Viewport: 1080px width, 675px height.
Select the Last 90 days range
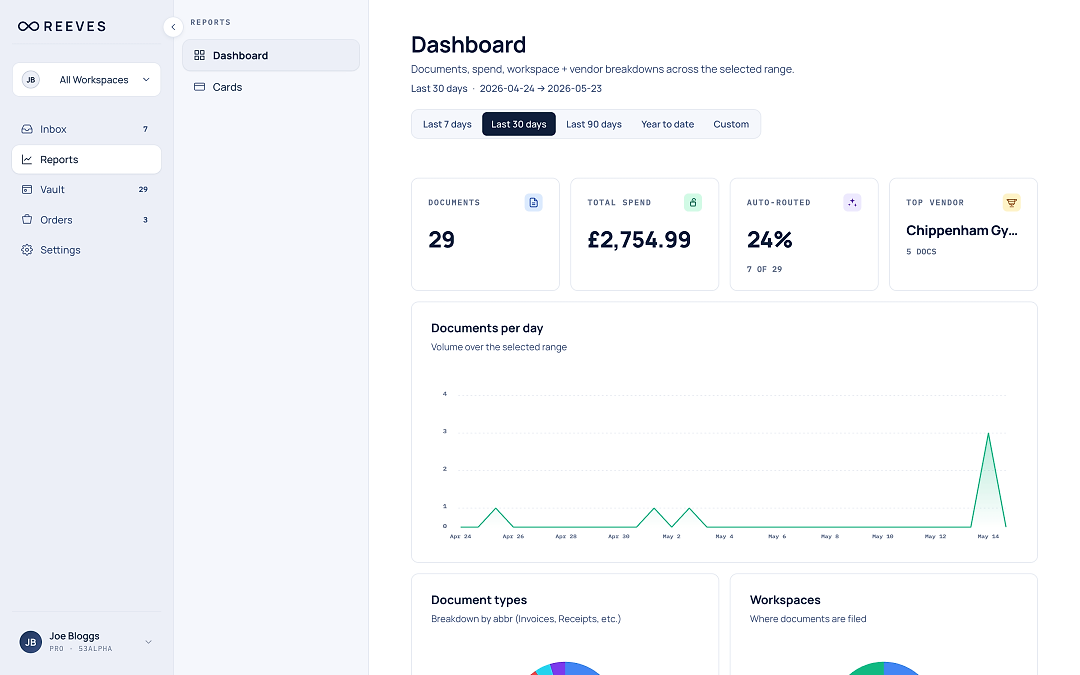[594, 124]
